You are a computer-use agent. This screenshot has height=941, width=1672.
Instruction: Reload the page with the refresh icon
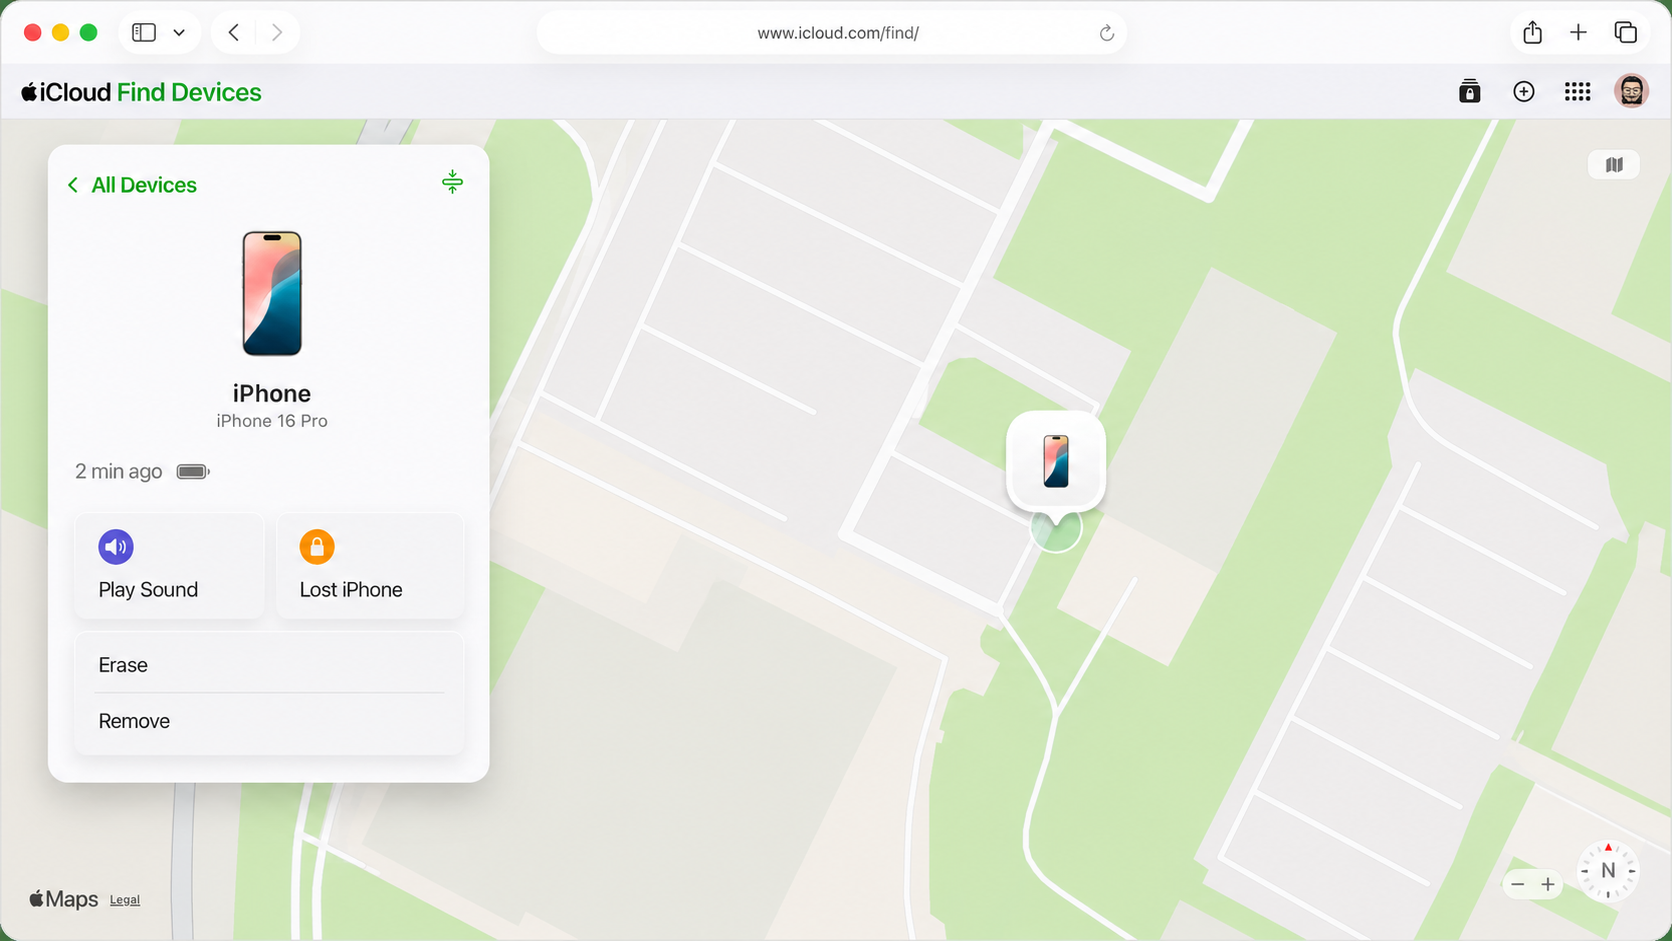click(1106, 33)
